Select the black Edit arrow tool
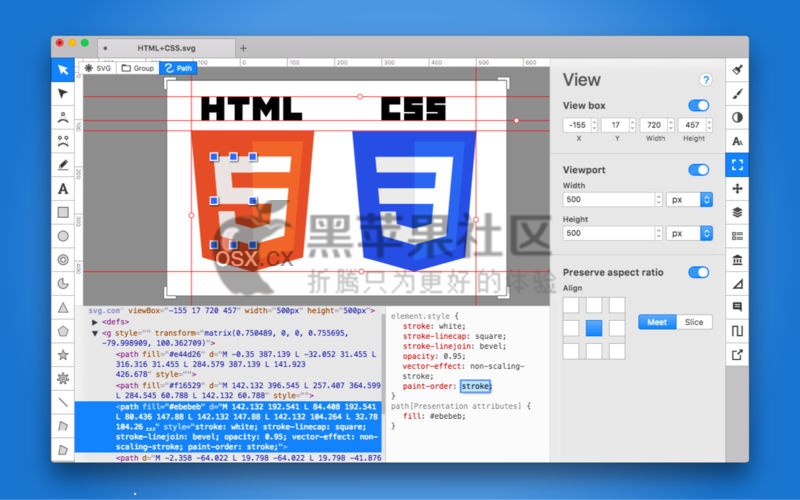Image resolution: width=800 pixels, height=500 pixels. (x=63, y=93)
